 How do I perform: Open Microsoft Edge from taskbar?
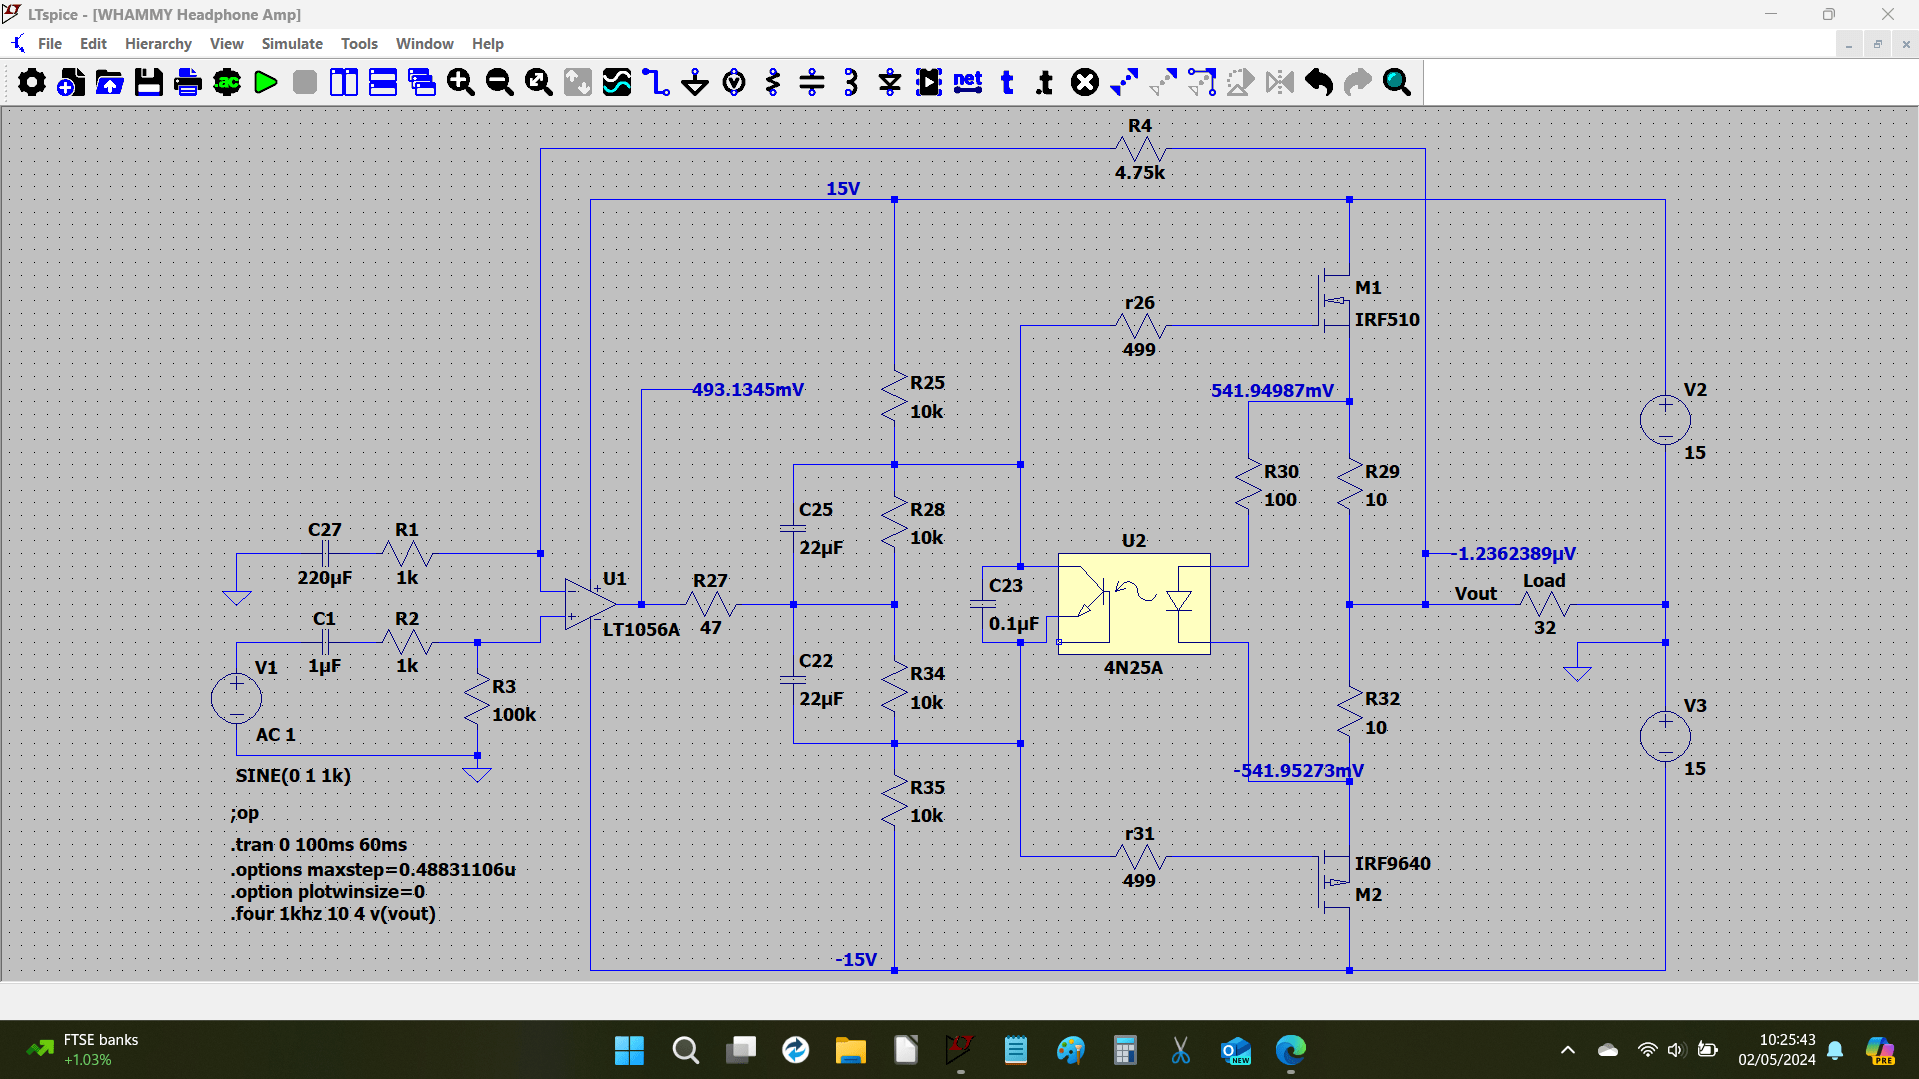pos(1290,1050)
